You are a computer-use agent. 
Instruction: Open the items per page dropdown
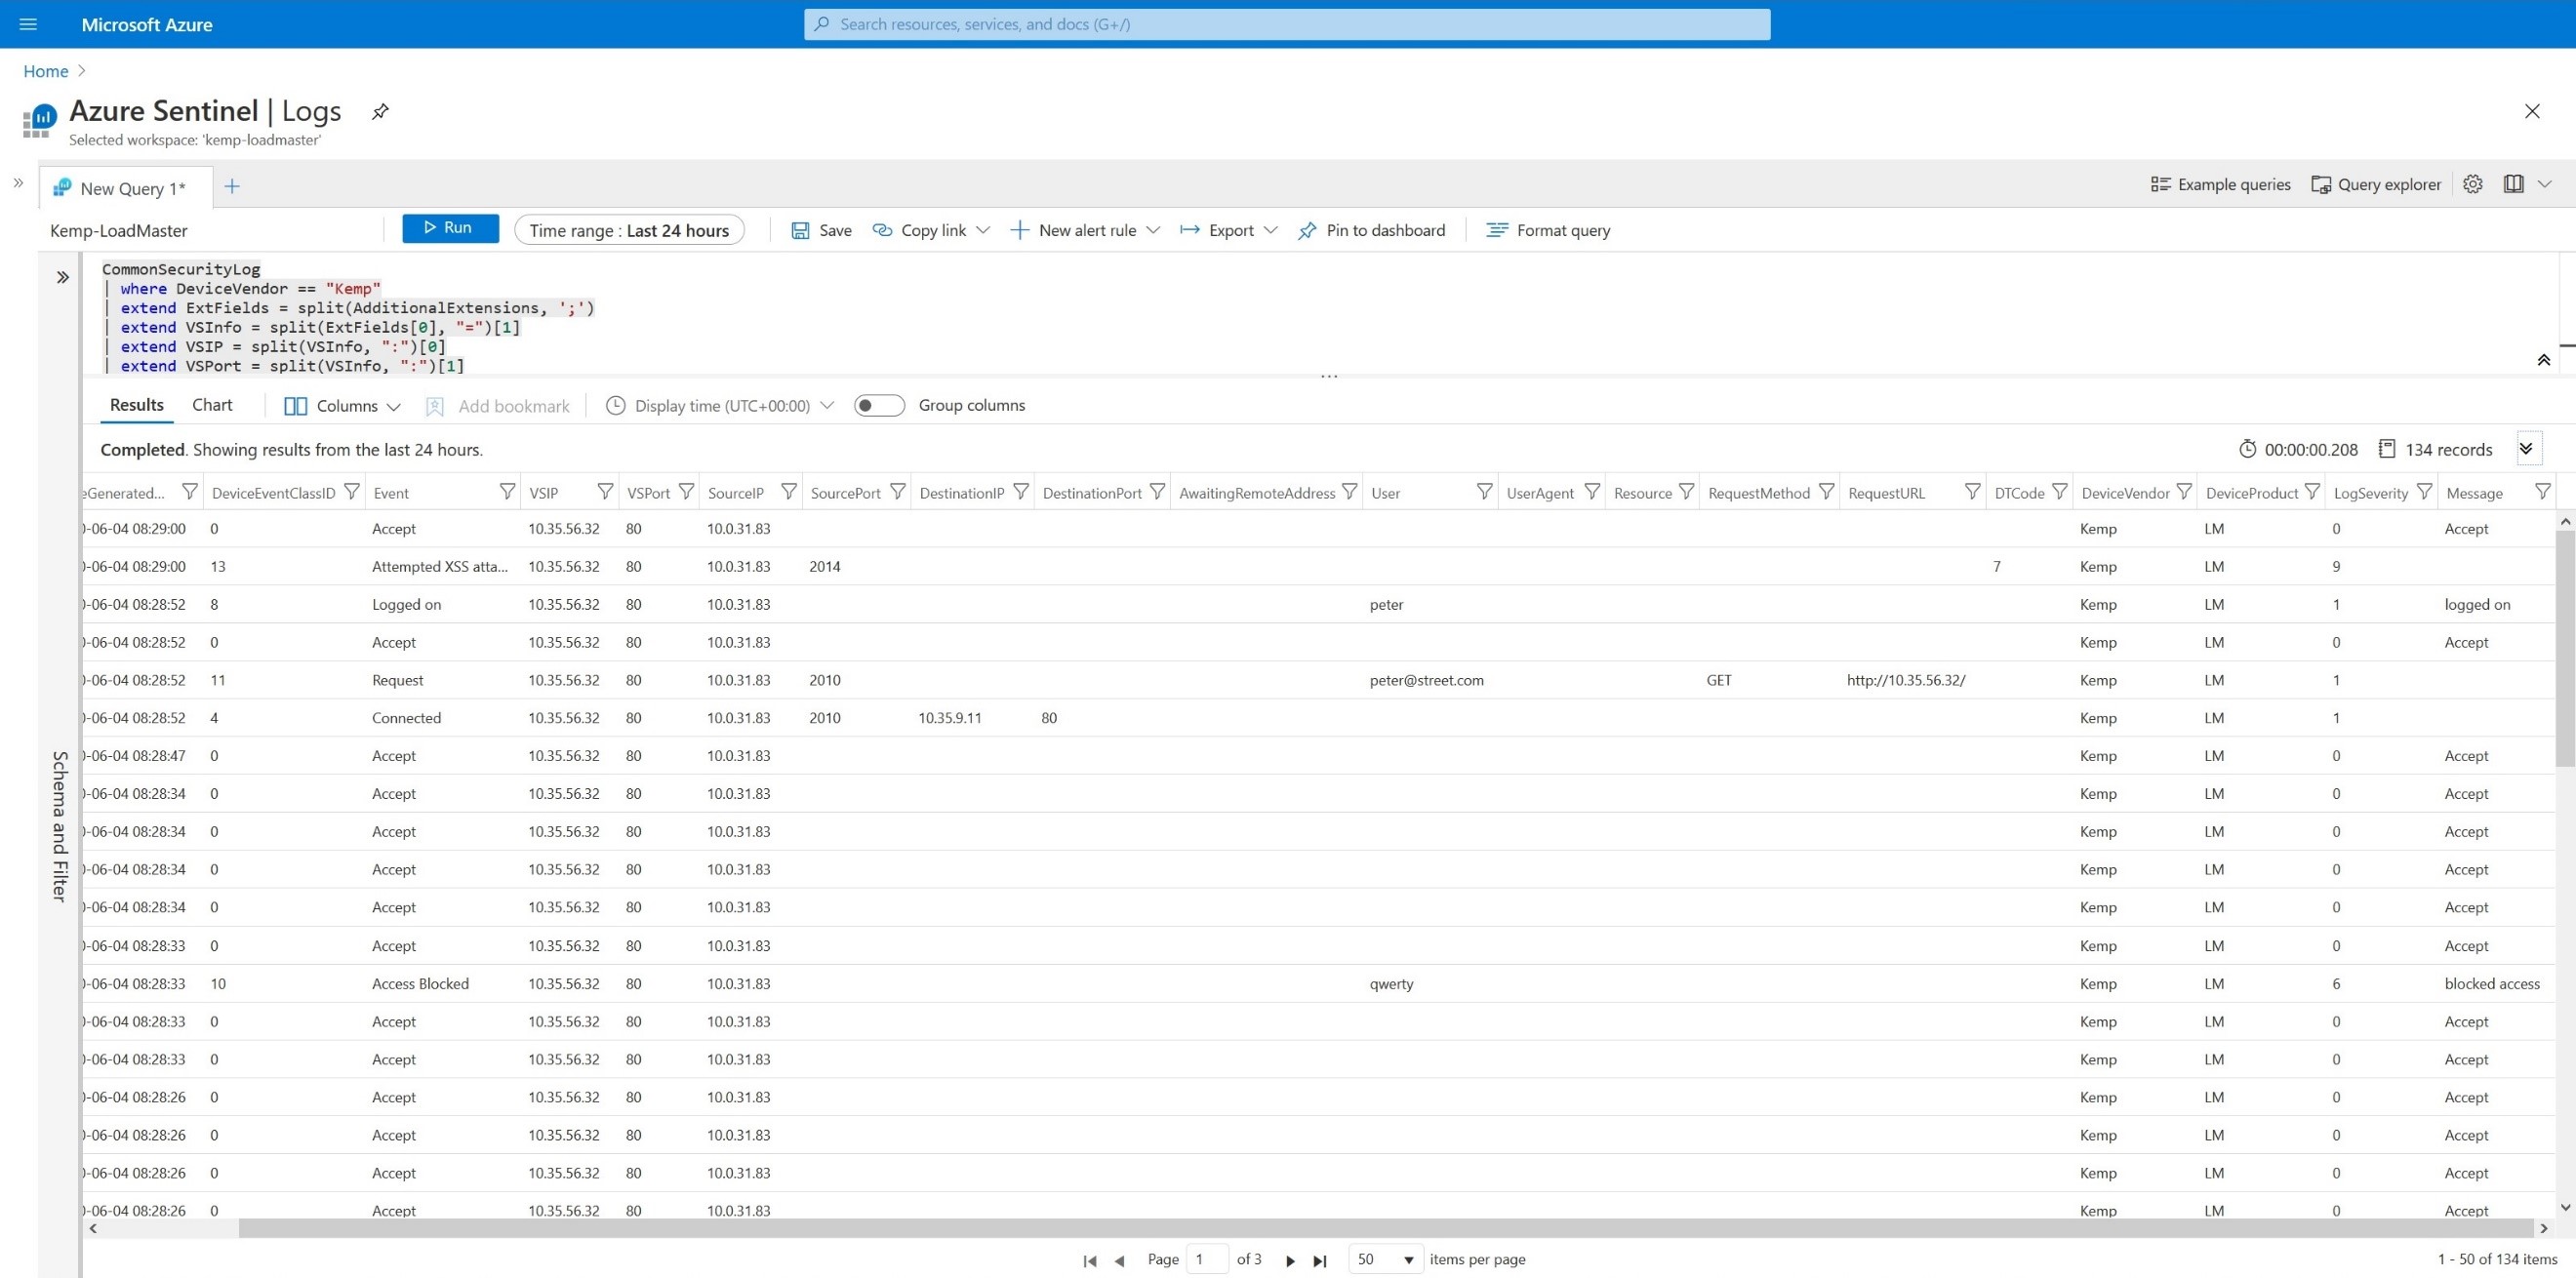click(x=1385, y=1259)
